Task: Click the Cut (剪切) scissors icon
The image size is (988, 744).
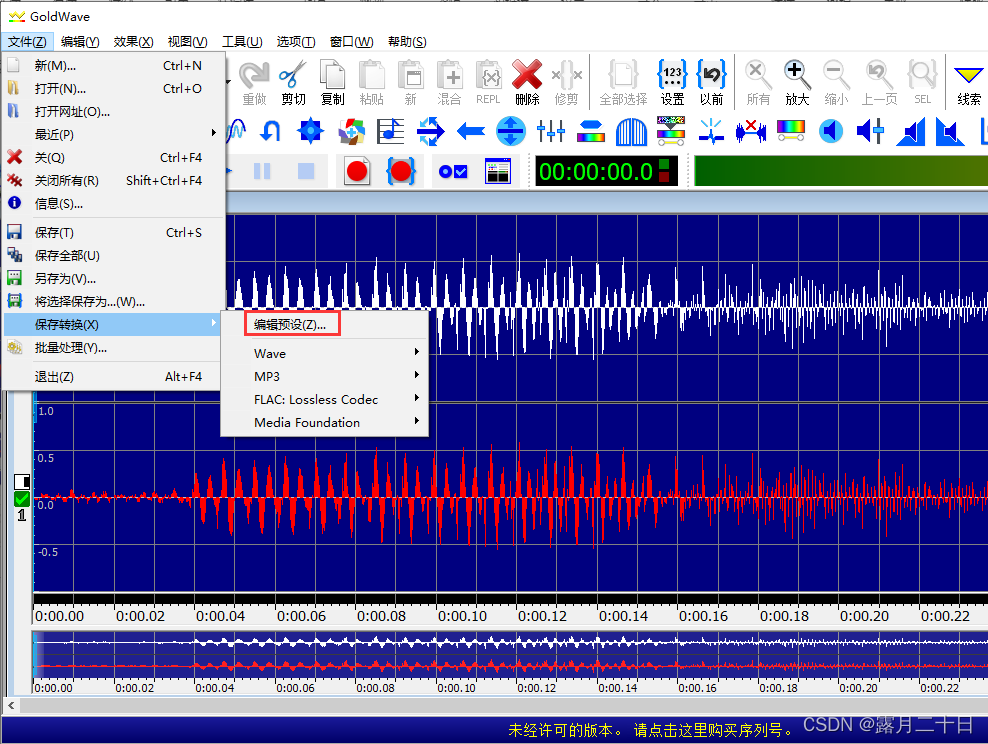Action: 293,83
